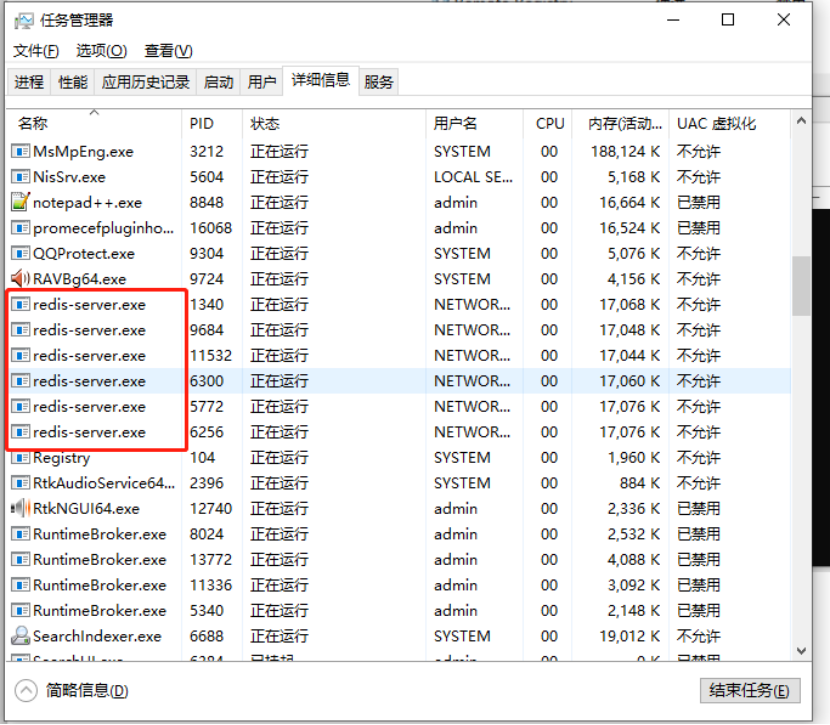The height and width of the screenshot is (725, 830).
Task: Click the QQProtect.exe process icon
Action: click(x=20, y=253)
